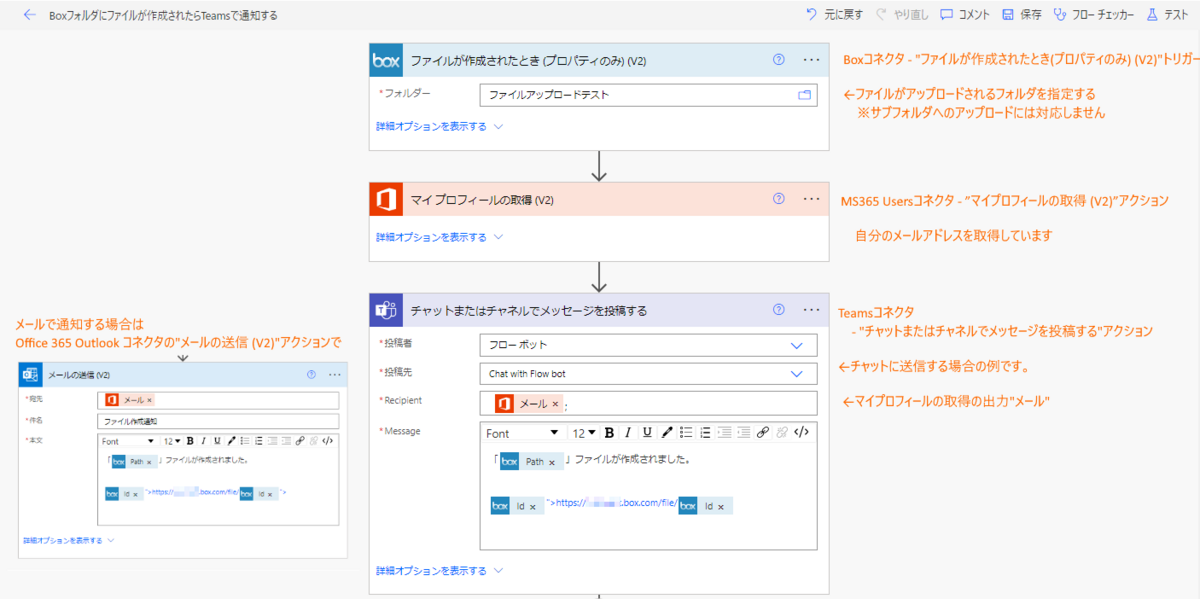Open the 投稿者 dropdown showing フロー ボット
The height and width of the screenshot is (599, 1200).
[648, 344]
